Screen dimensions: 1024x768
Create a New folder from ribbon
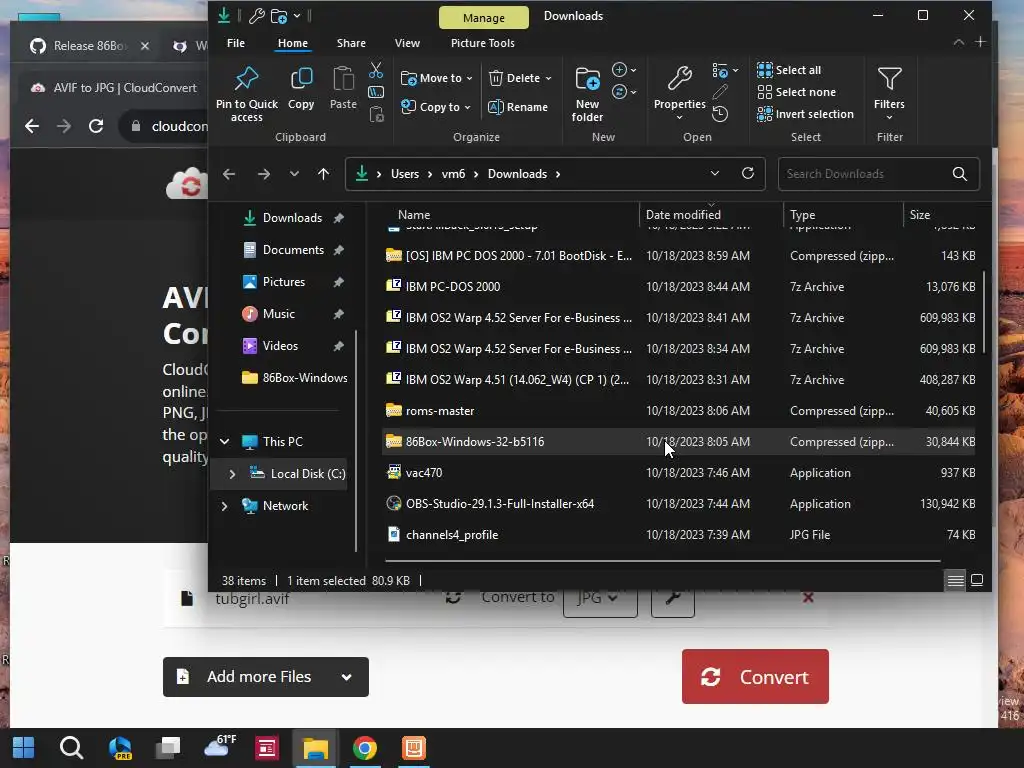[587, 93]
